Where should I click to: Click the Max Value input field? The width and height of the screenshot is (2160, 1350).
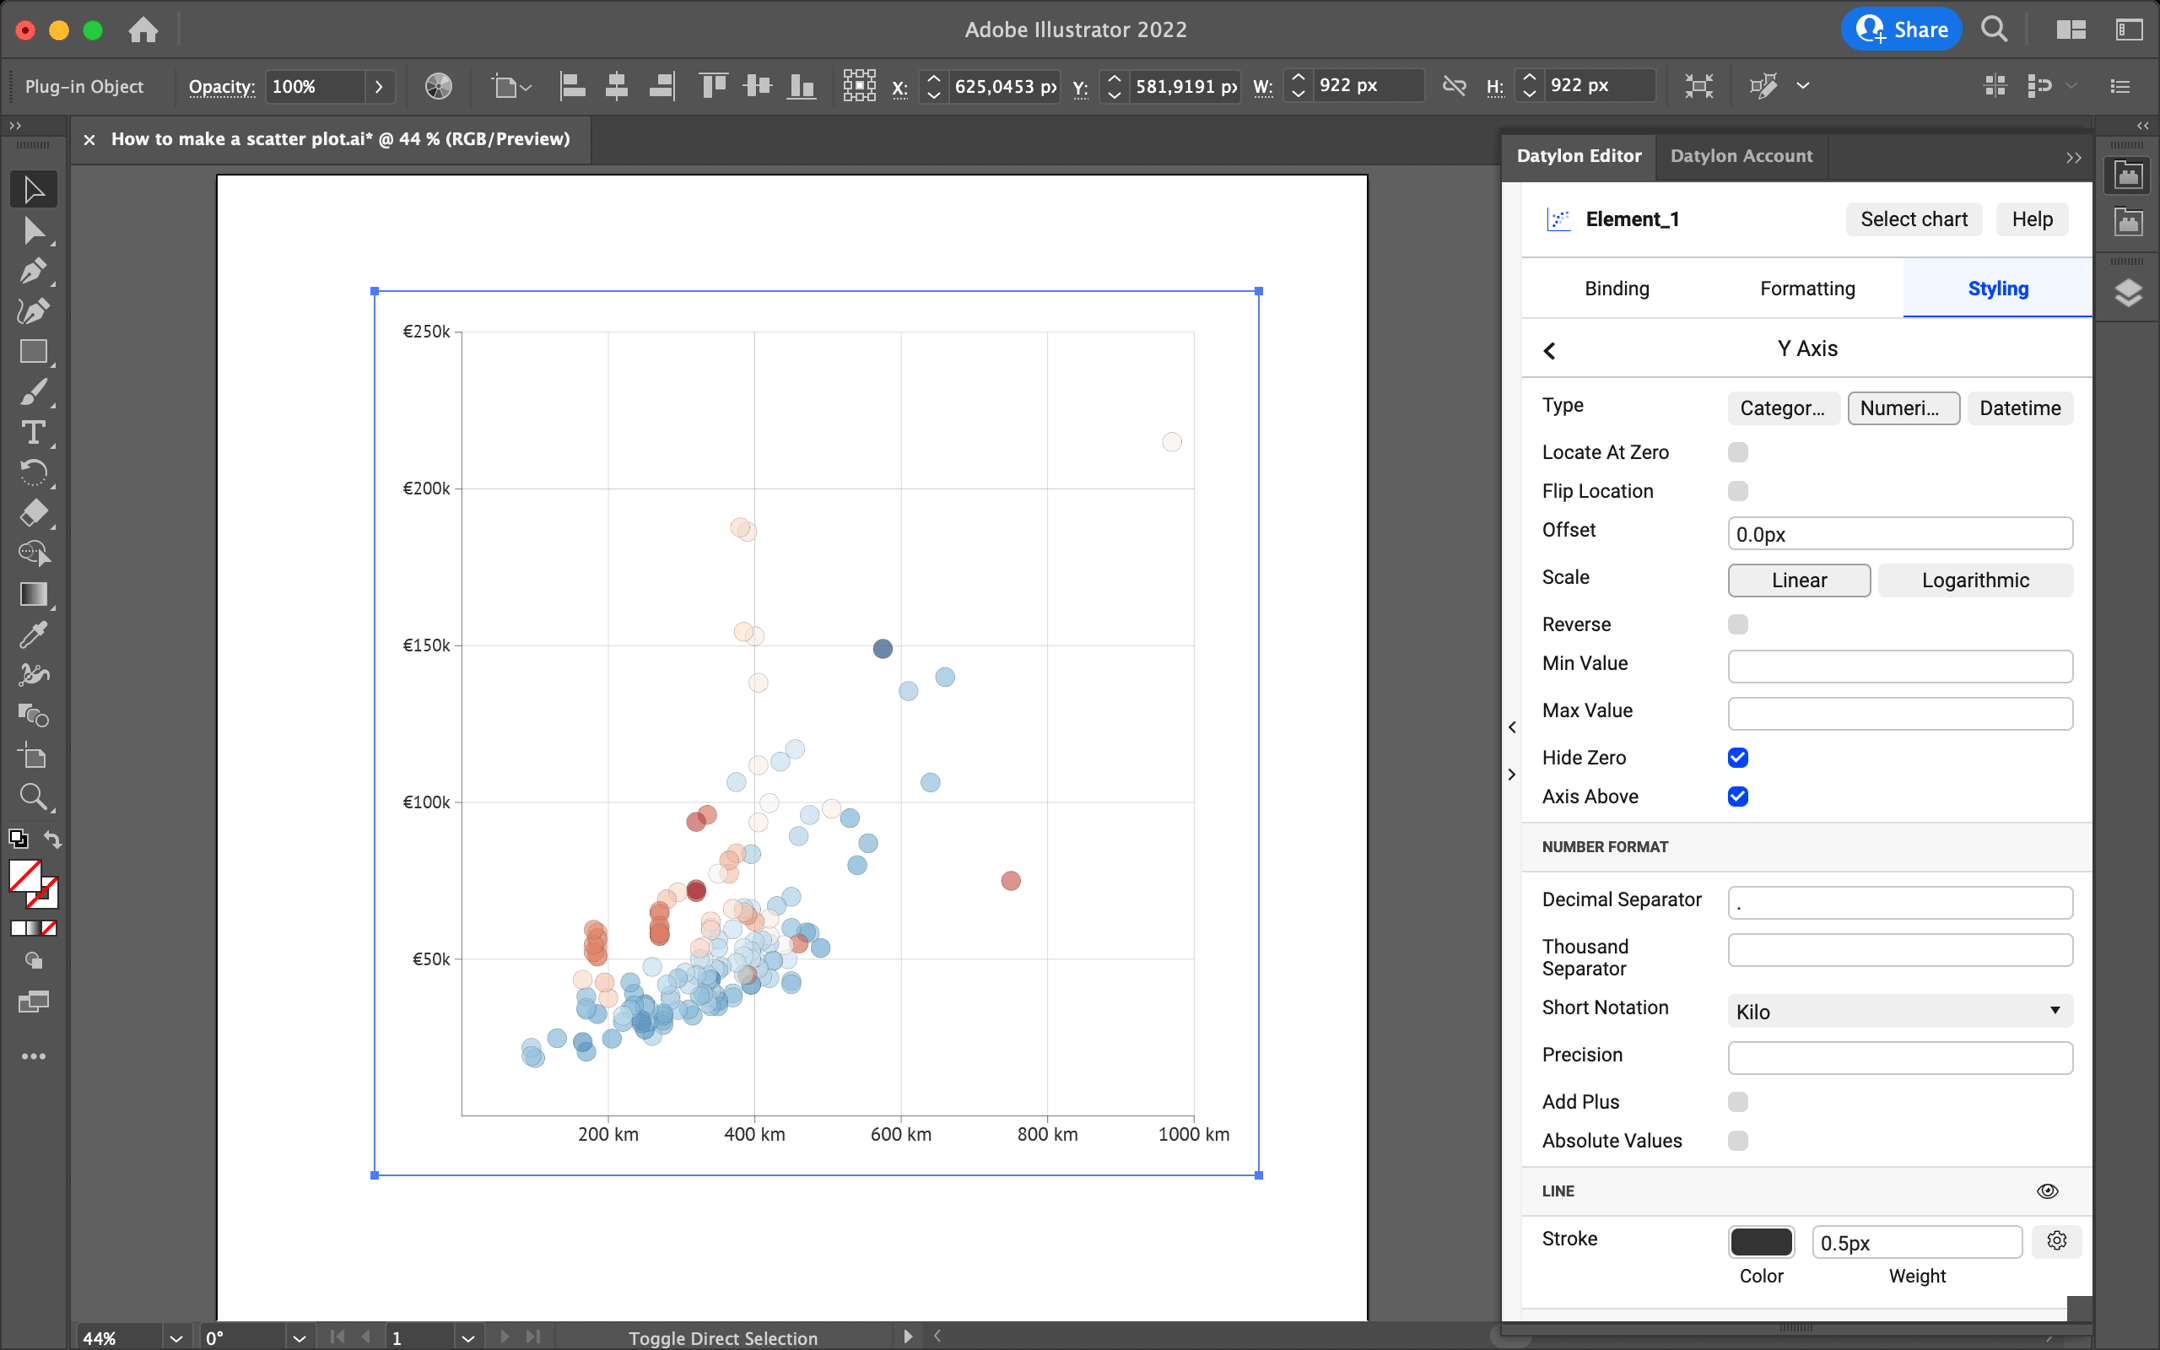(1897, 713)
